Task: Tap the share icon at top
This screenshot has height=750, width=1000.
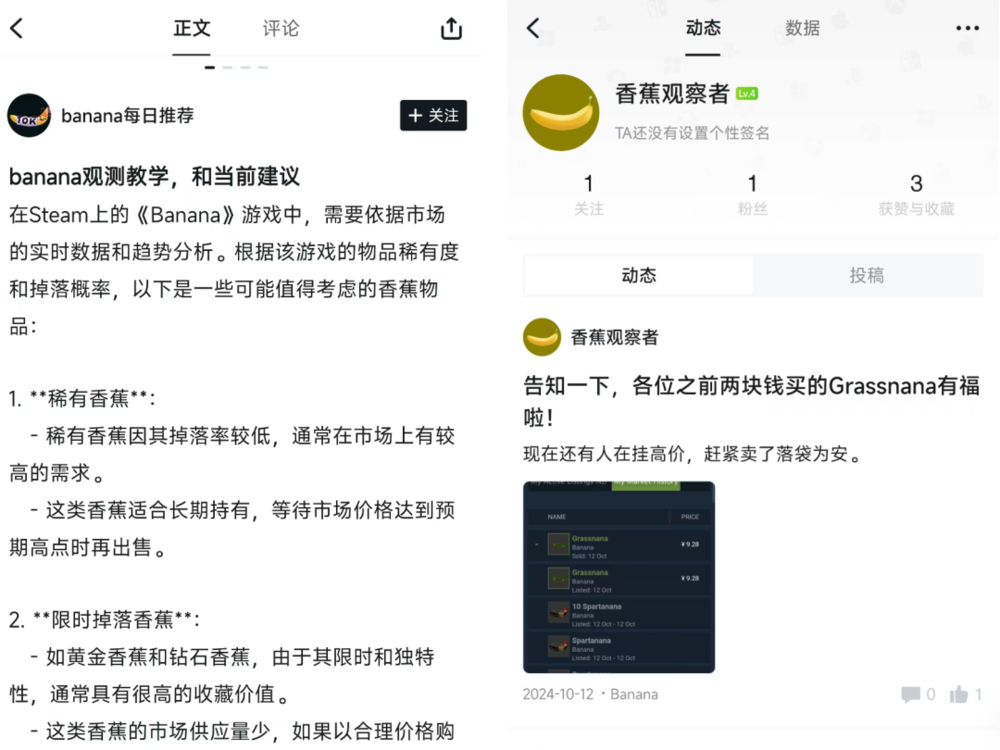Action: click(x=452, y=28)
